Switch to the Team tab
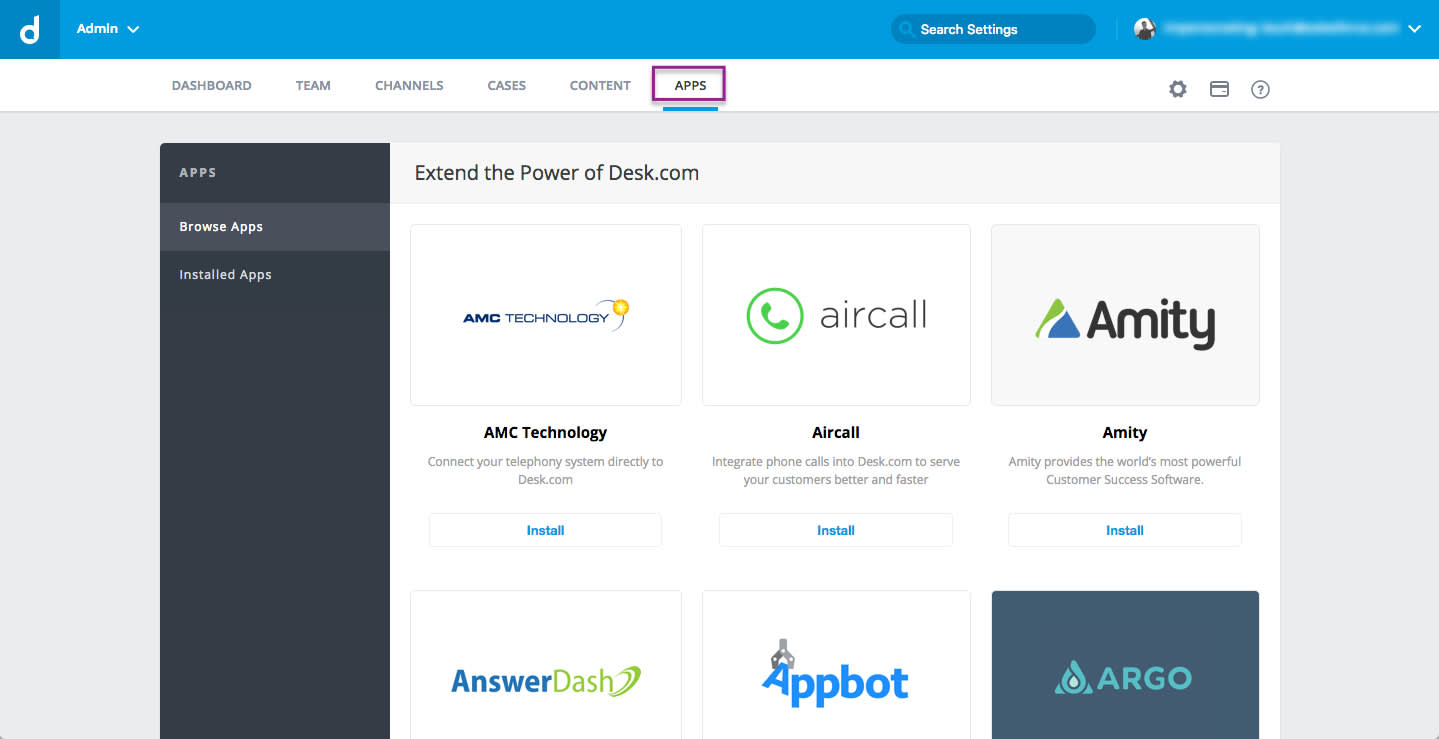This screenshot has width=1439, height=739. coord(313,85)
